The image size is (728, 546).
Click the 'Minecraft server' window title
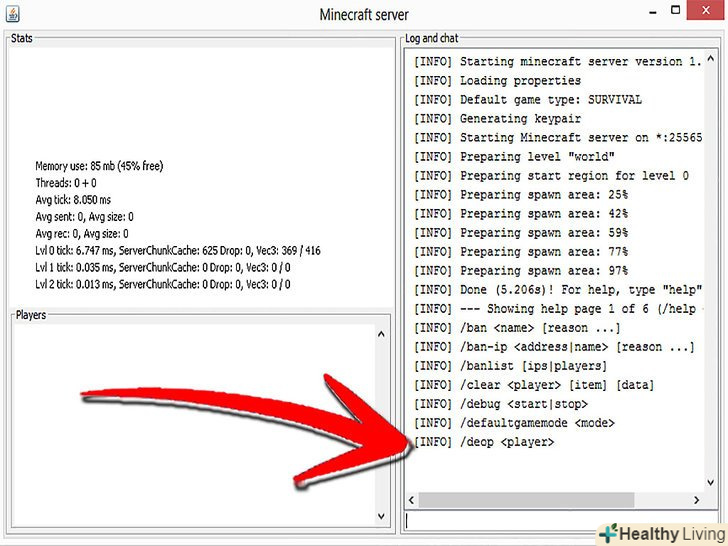364,15
